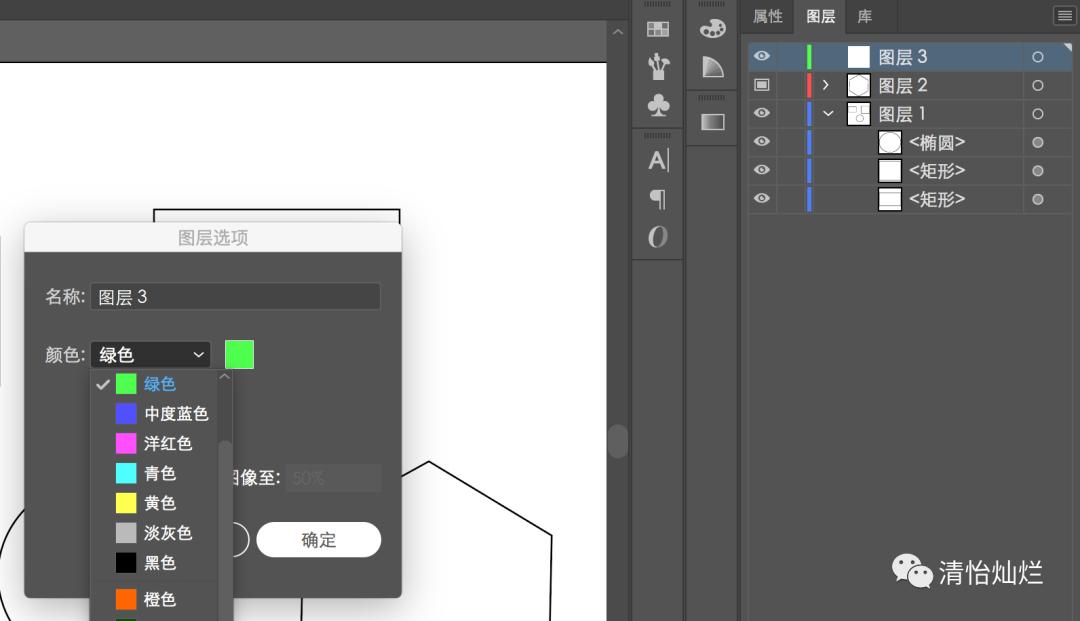The height and width of the screenshot is (621, 1080).
Task: Open the Swatches panel grid icon
Action: pyautogui.click(x=658, y=29)
